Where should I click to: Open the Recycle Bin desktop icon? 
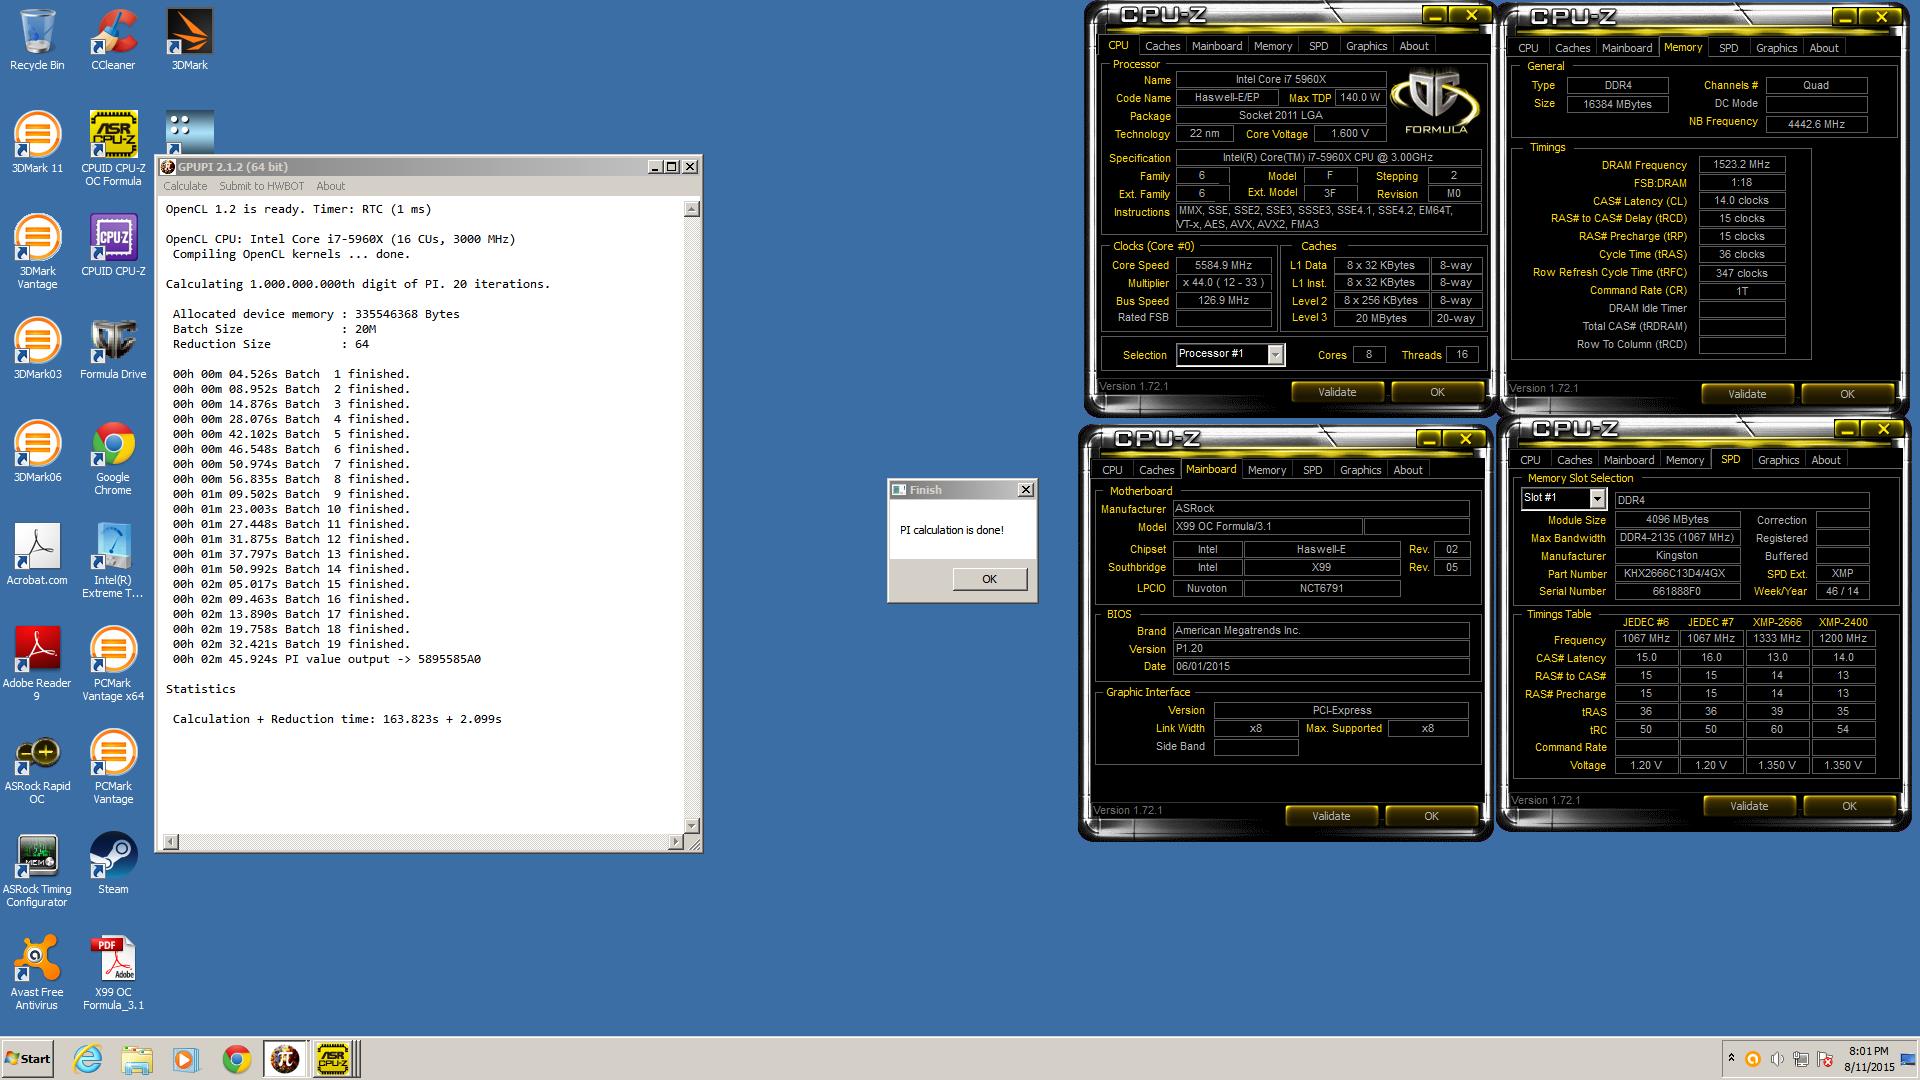pyautogui.click(x=37, y=40)
